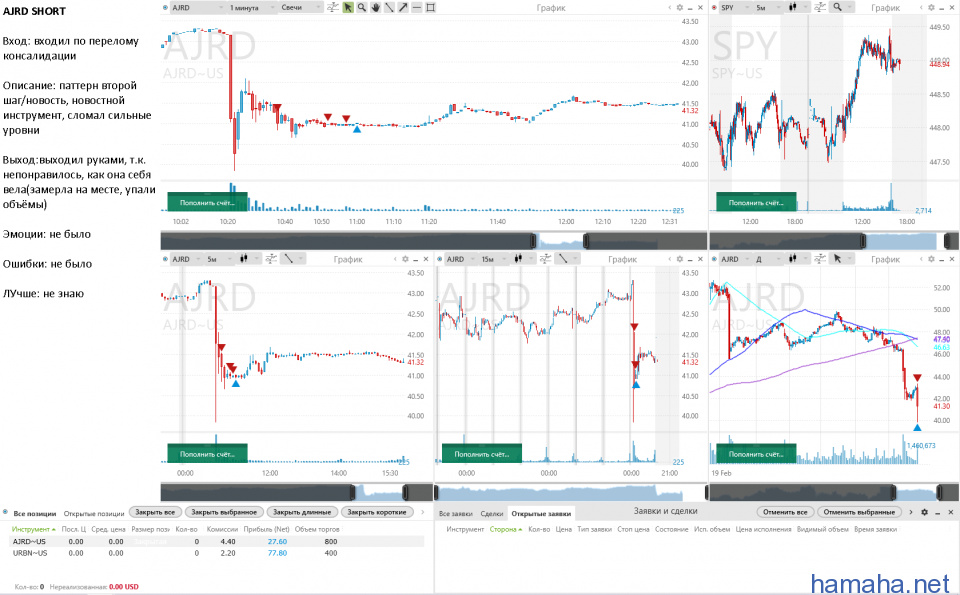Click the Отменить все button
Screen dimensions: 960x595
(786, 512)
